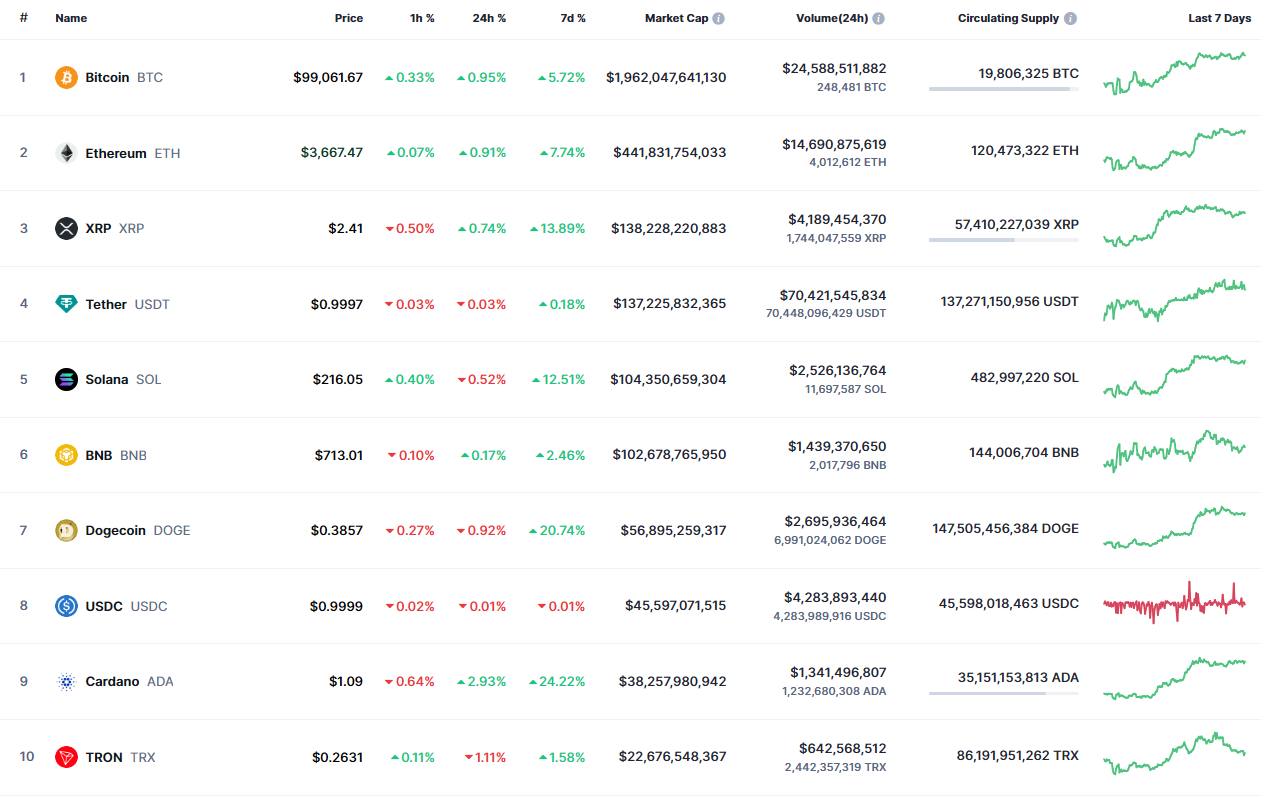Click XRP 7d change 13.89%
The image size is (1268, 798).
[x=557, y=228]
